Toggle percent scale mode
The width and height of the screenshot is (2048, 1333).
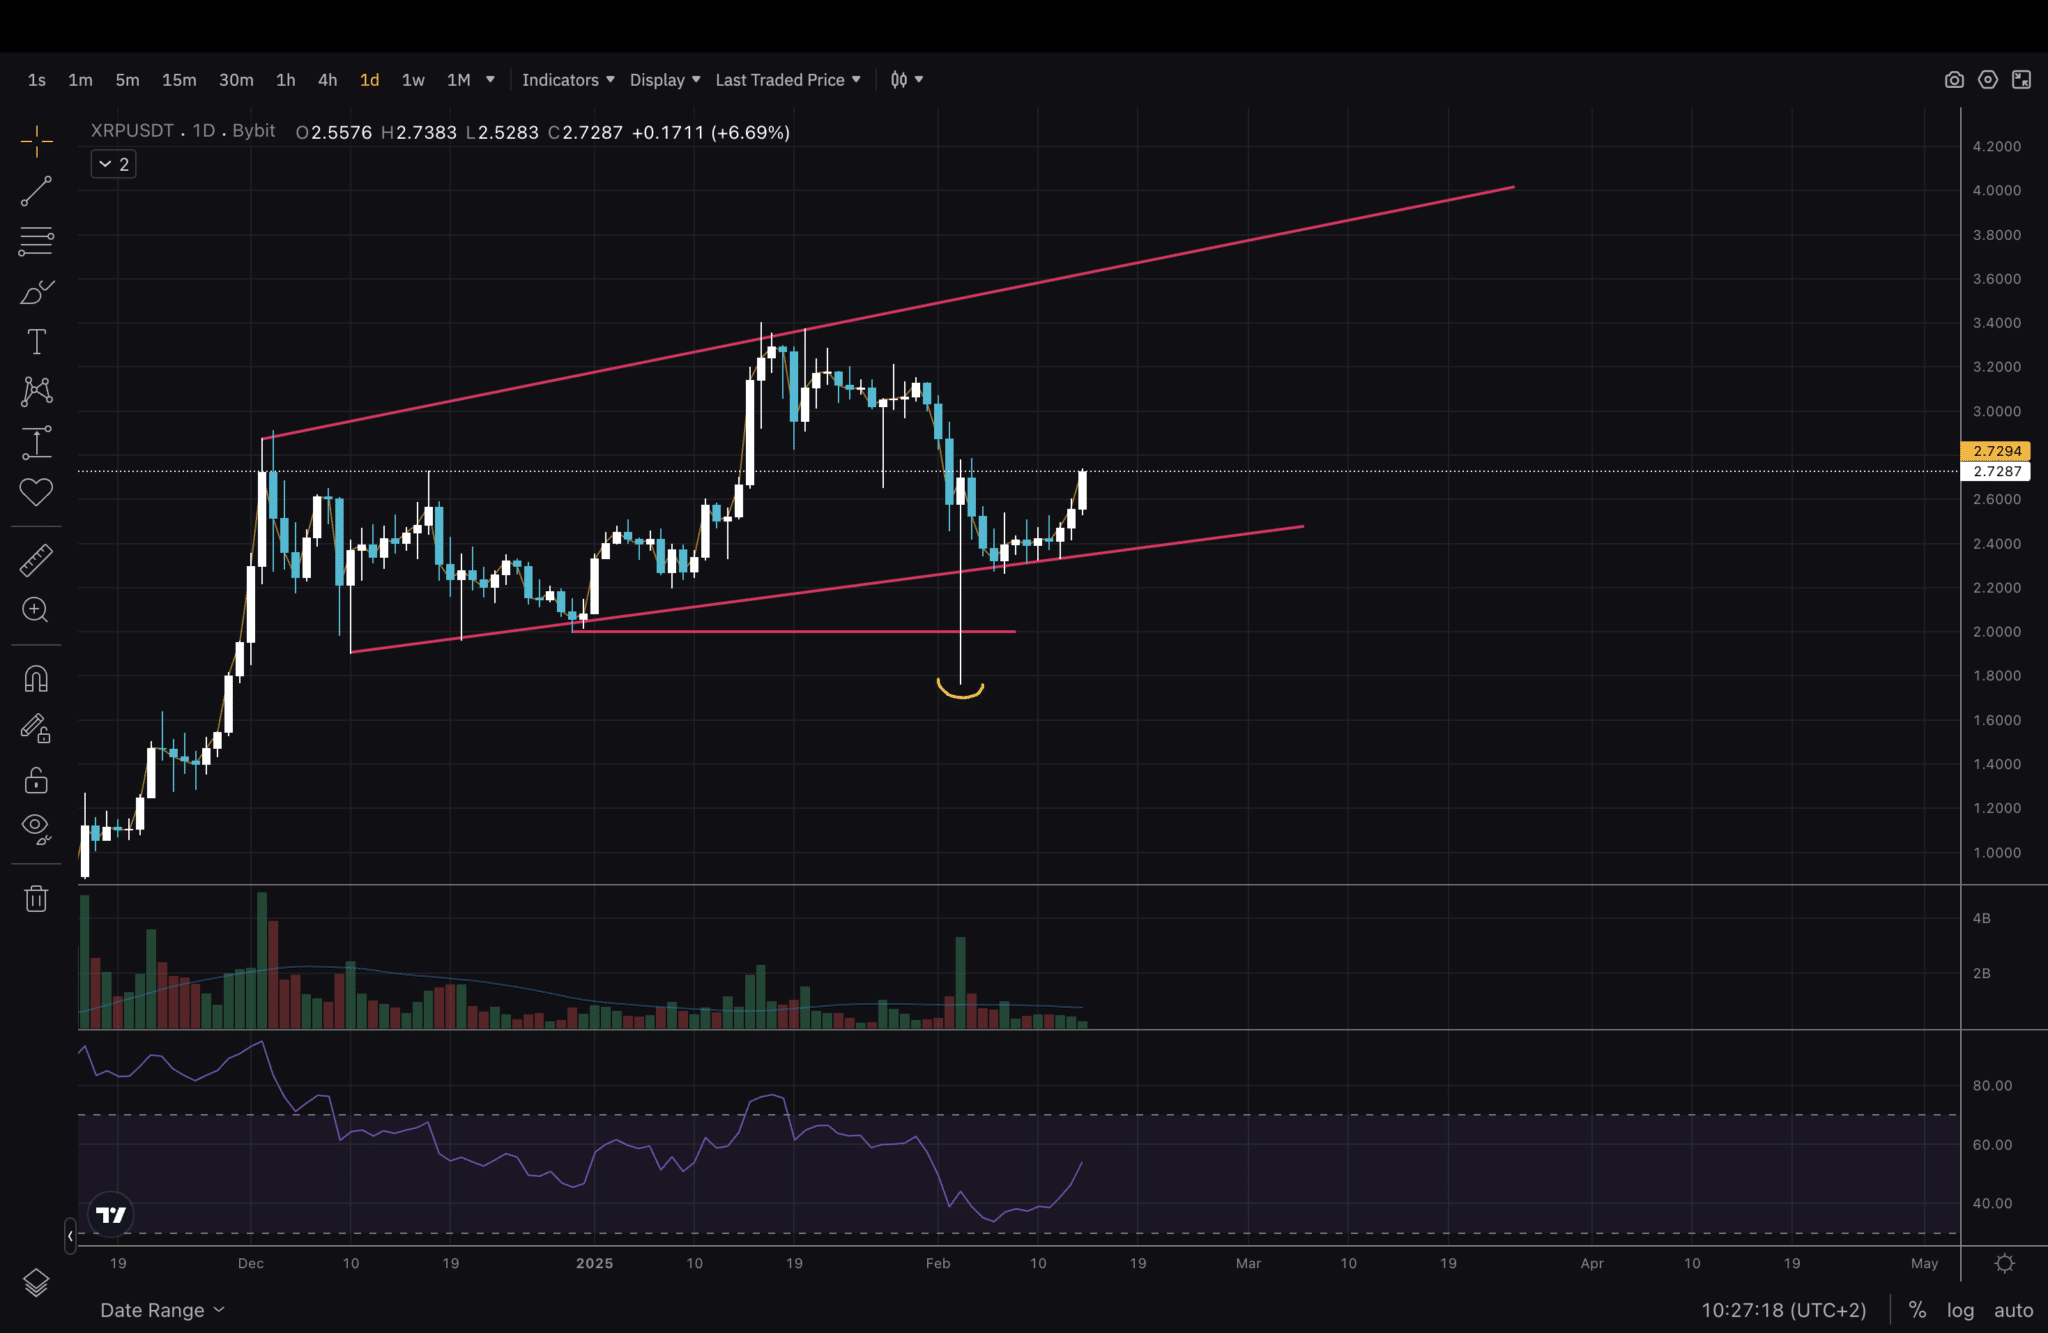[x=1917, y=1310]
